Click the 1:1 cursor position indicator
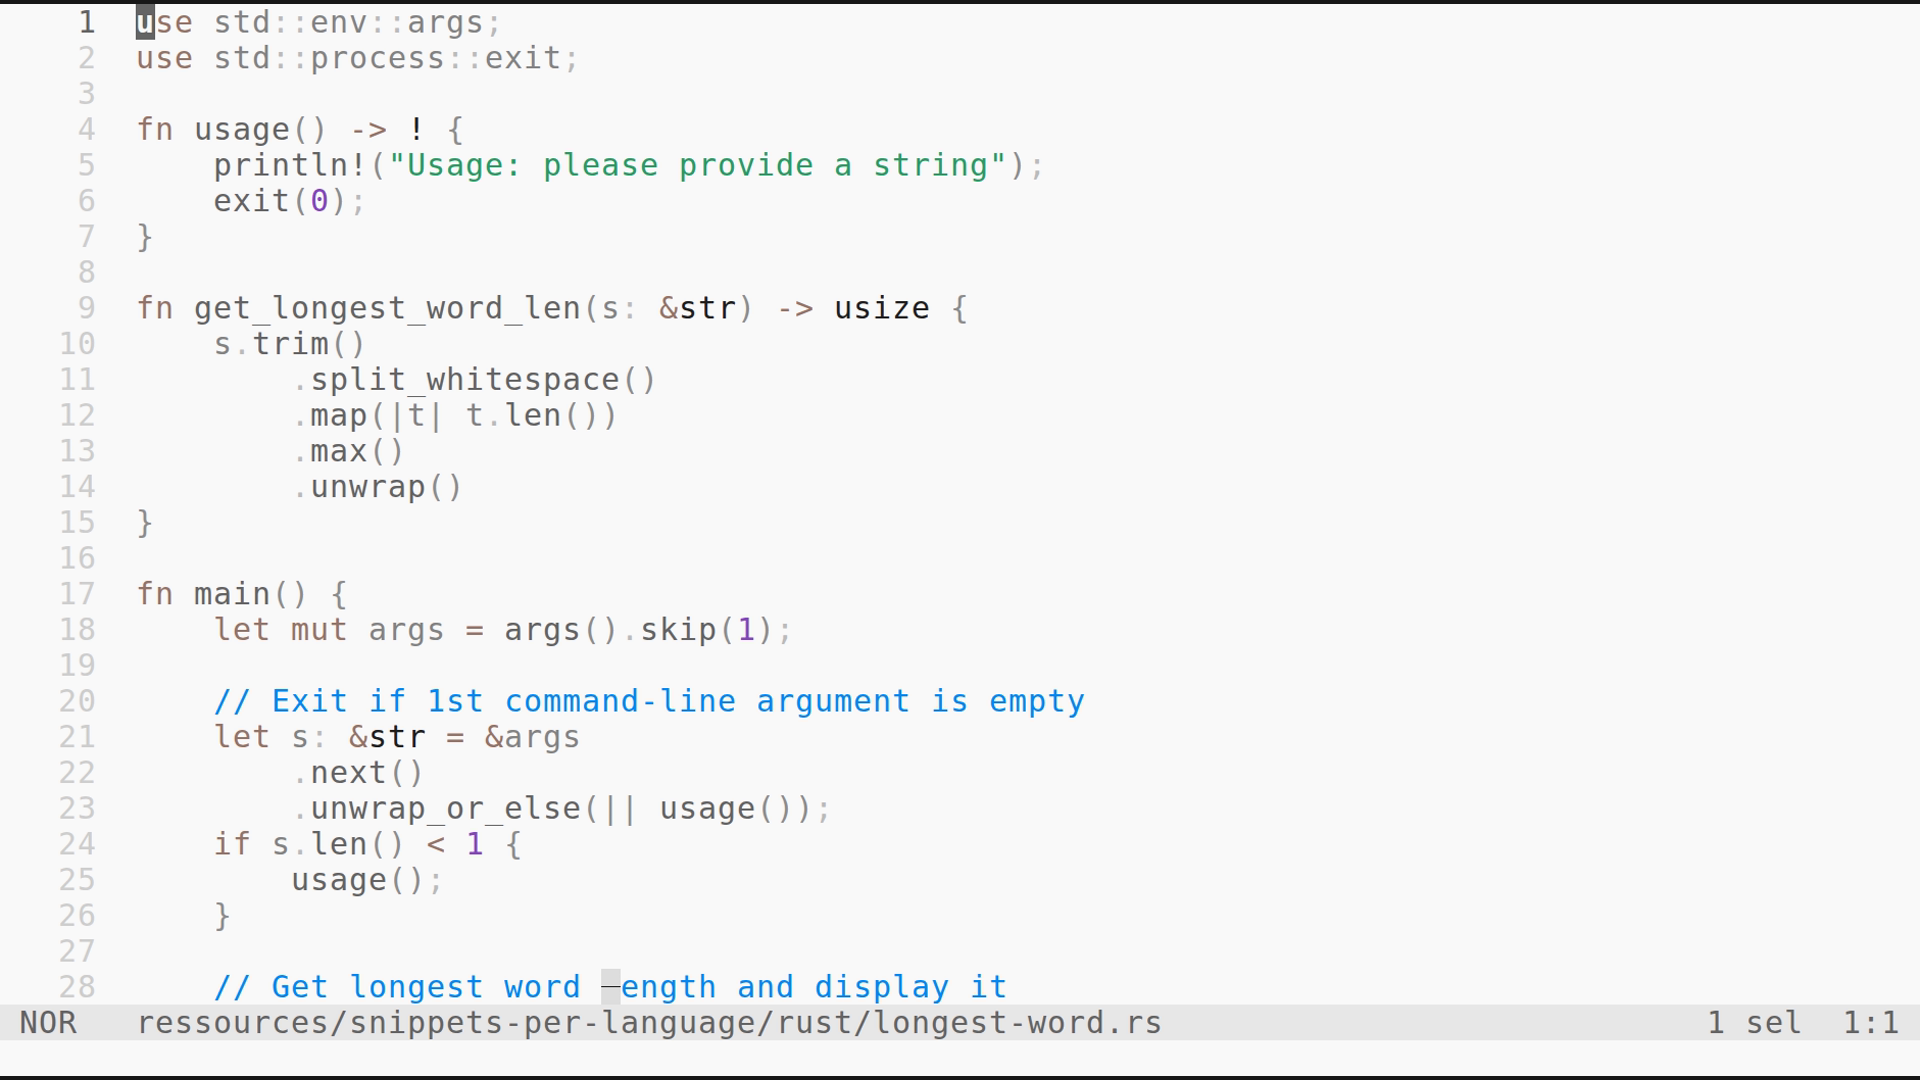Screen dimensions: 1920x1080 point(1870,1023)
